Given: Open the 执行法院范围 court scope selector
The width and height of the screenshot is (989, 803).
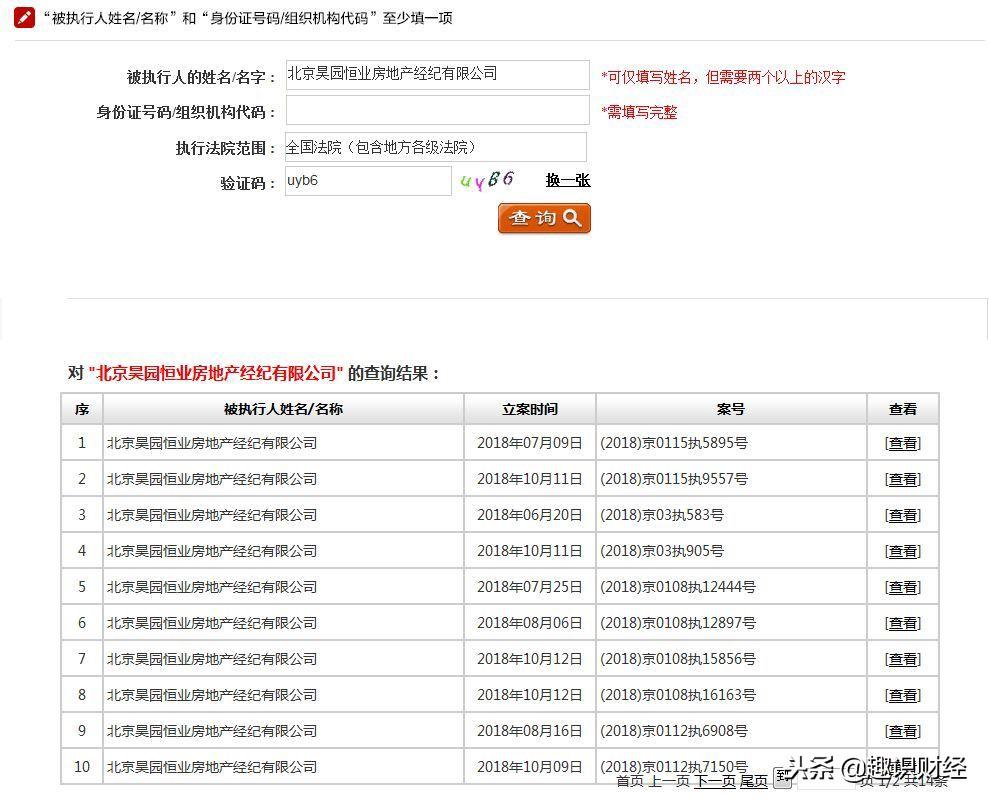Looking at the screenshot, I should [x=436, y=146].
